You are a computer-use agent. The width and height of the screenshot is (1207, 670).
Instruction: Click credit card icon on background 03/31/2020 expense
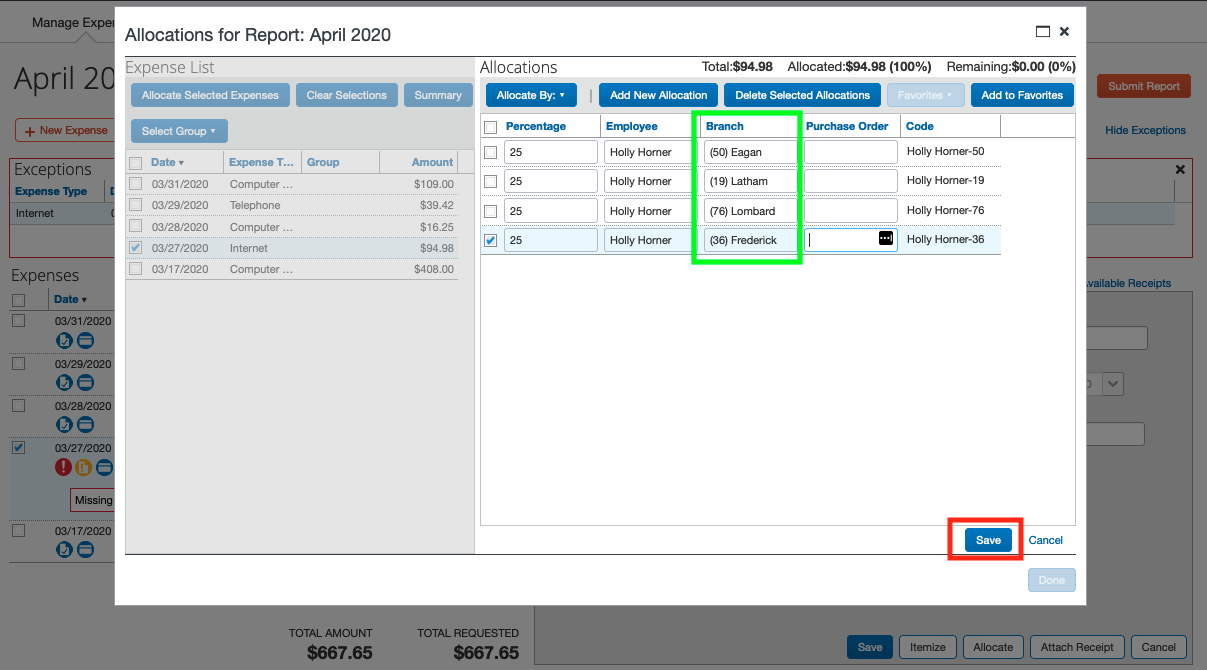[x=86, y=340]
